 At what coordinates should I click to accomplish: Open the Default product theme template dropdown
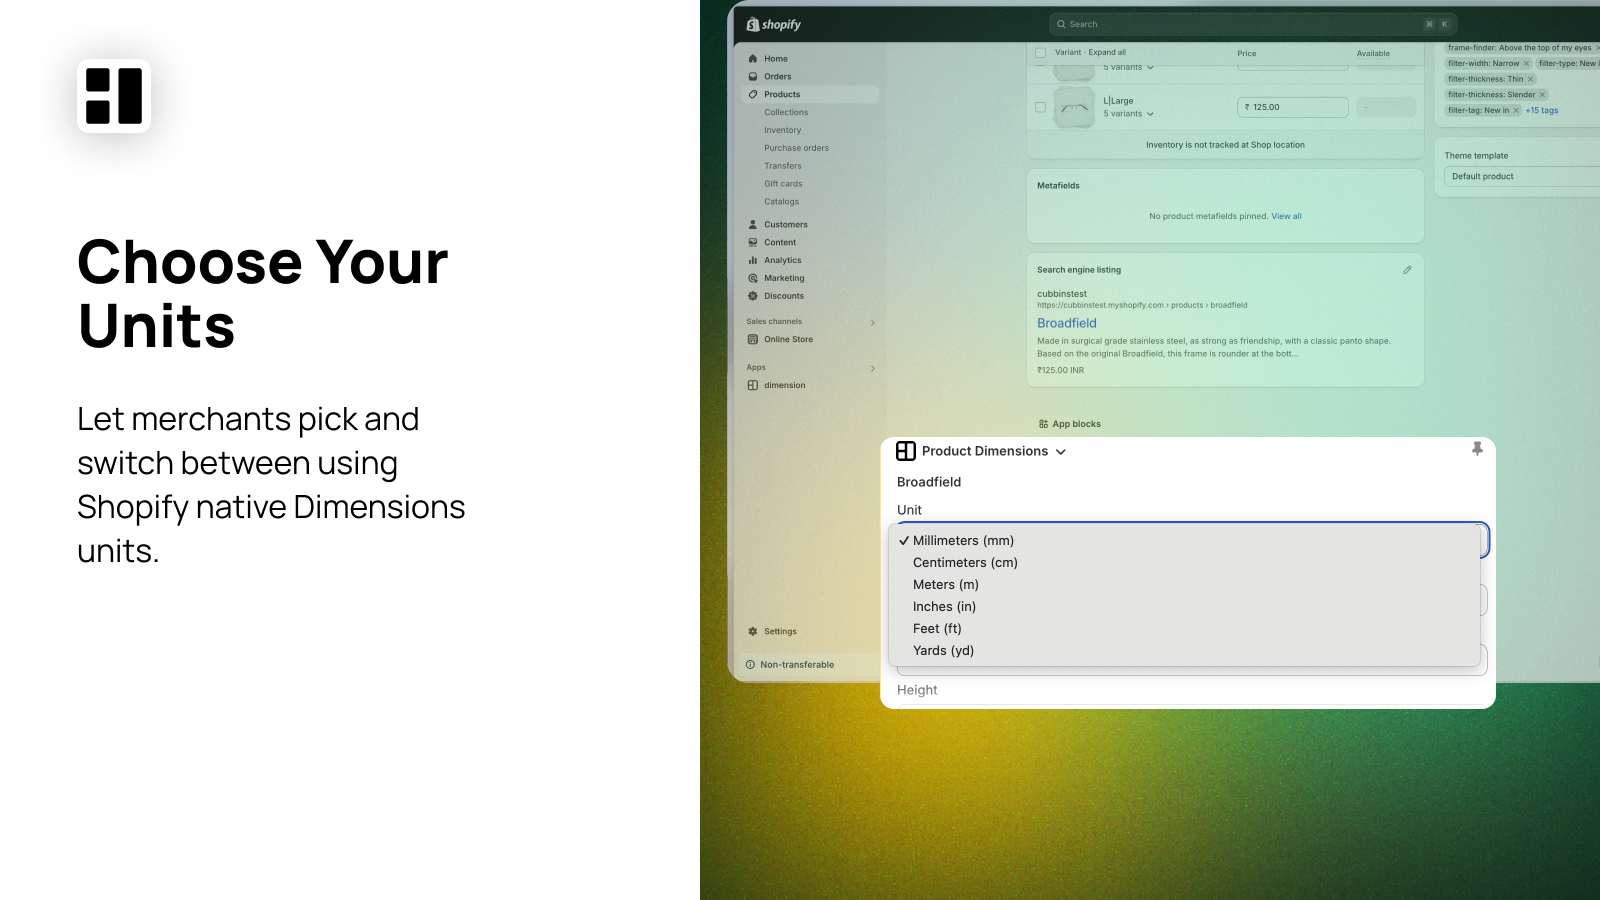click(x=1522, y=177)
